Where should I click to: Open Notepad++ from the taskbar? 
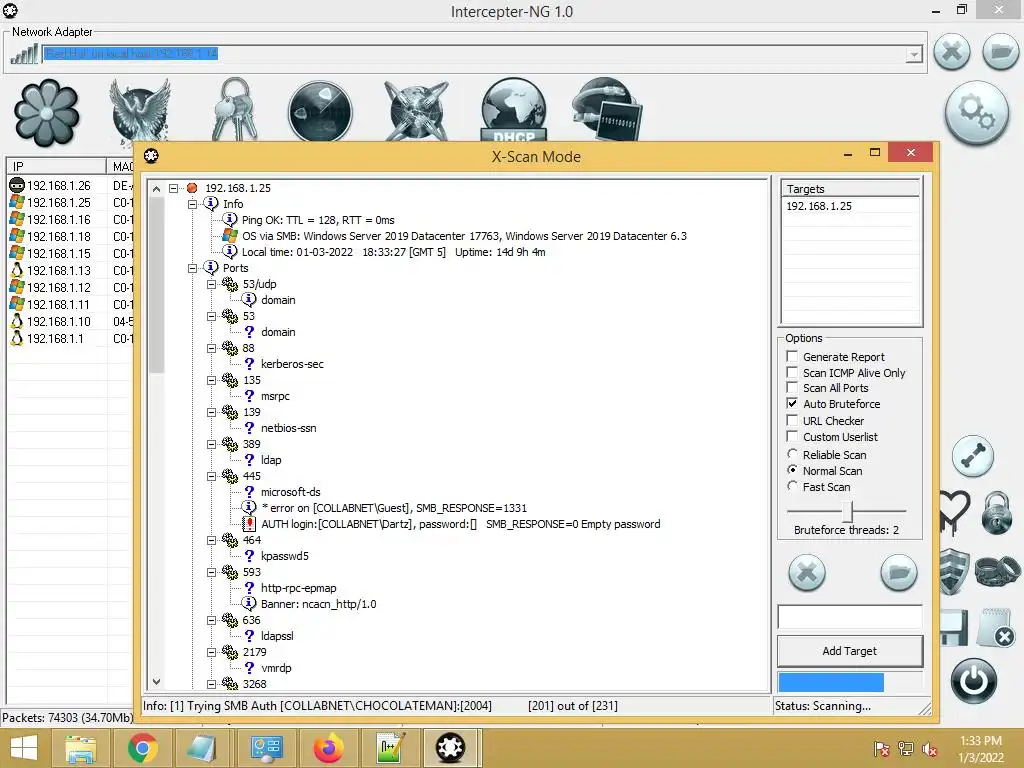pyautogui.click(x=390, y=748)
